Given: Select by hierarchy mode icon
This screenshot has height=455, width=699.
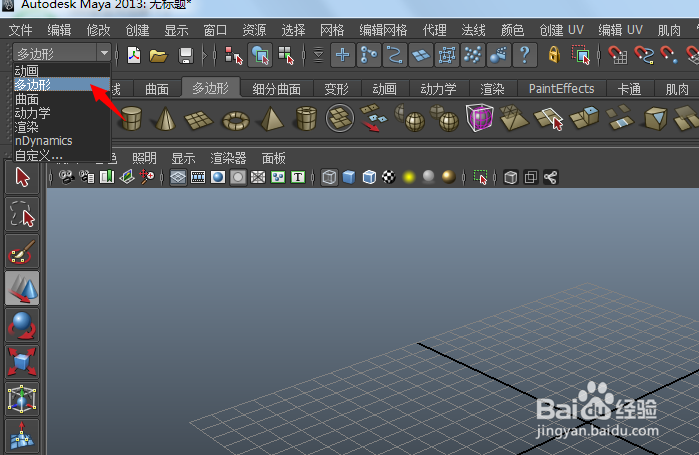Looking at the screenshot, I should pos(234,56).
